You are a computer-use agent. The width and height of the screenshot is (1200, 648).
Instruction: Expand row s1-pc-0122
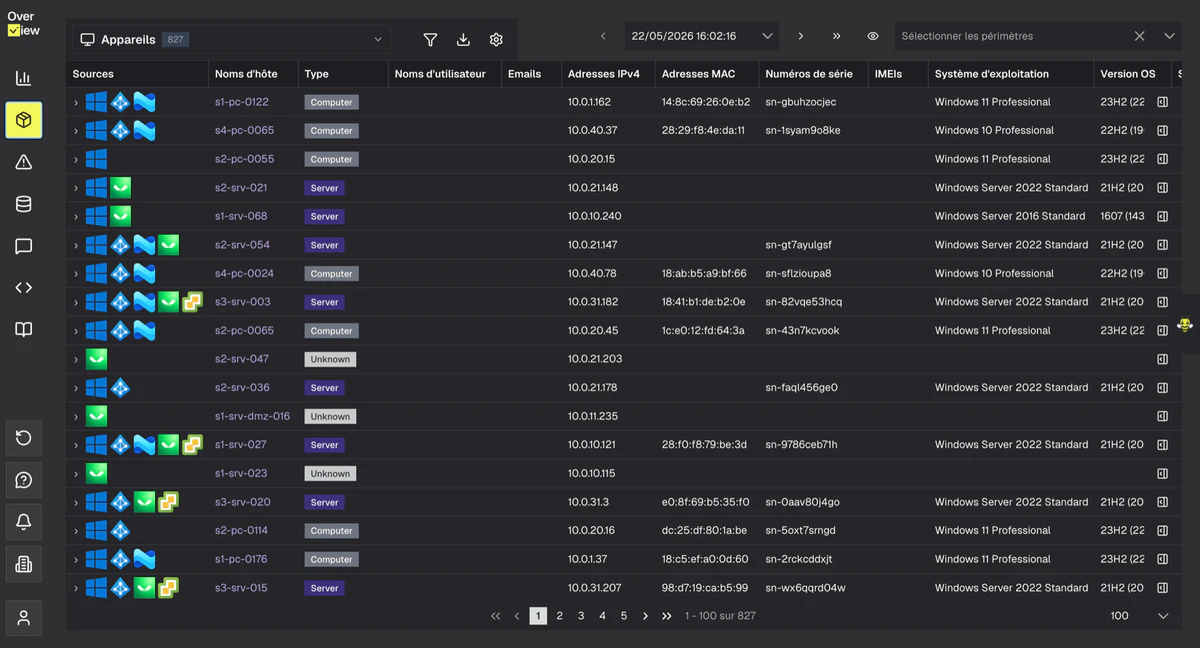point(76,102)
